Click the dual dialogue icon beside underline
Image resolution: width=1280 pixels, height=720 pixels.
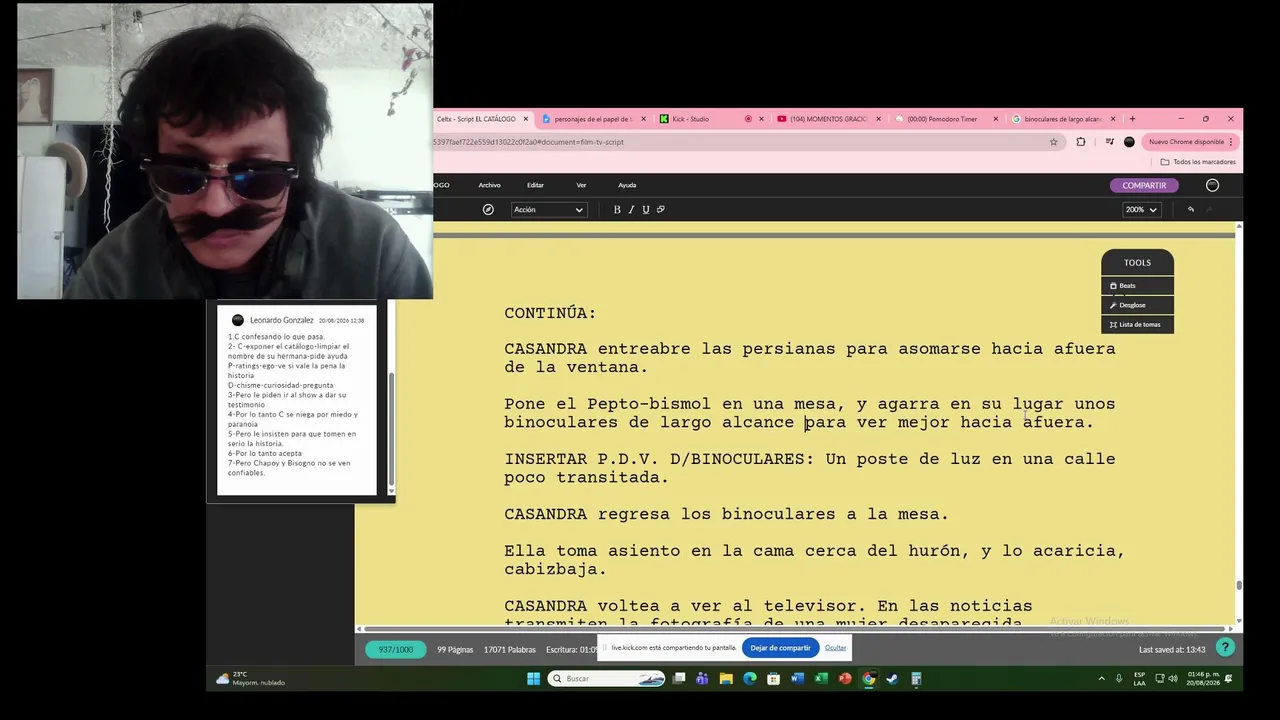[661, 210]
